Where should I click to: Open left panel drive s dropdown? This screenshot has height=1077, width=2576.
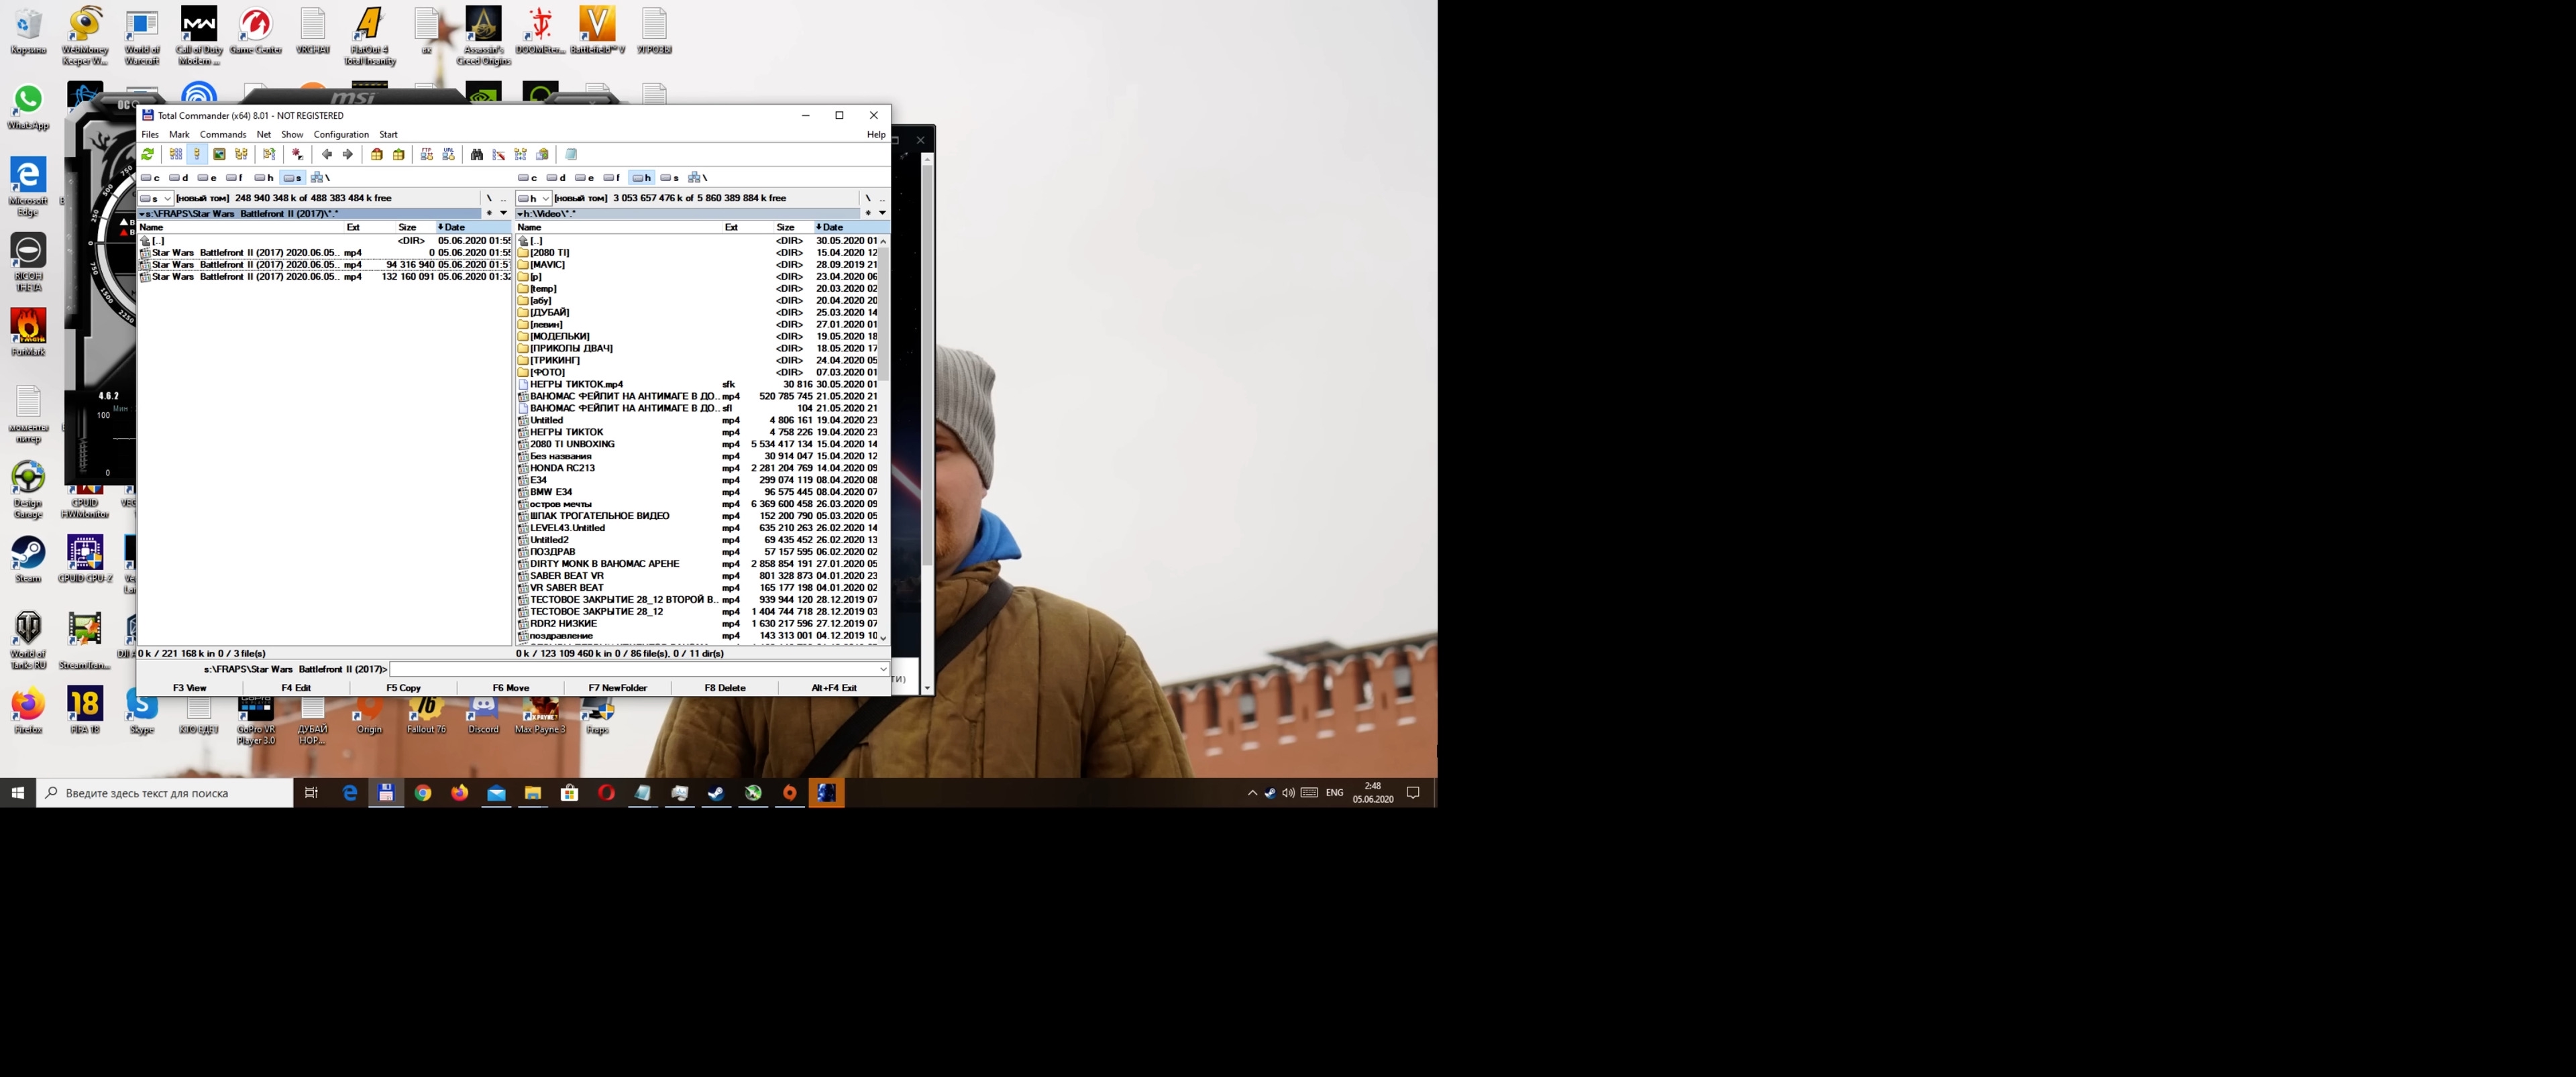click(x=157, y=198)
